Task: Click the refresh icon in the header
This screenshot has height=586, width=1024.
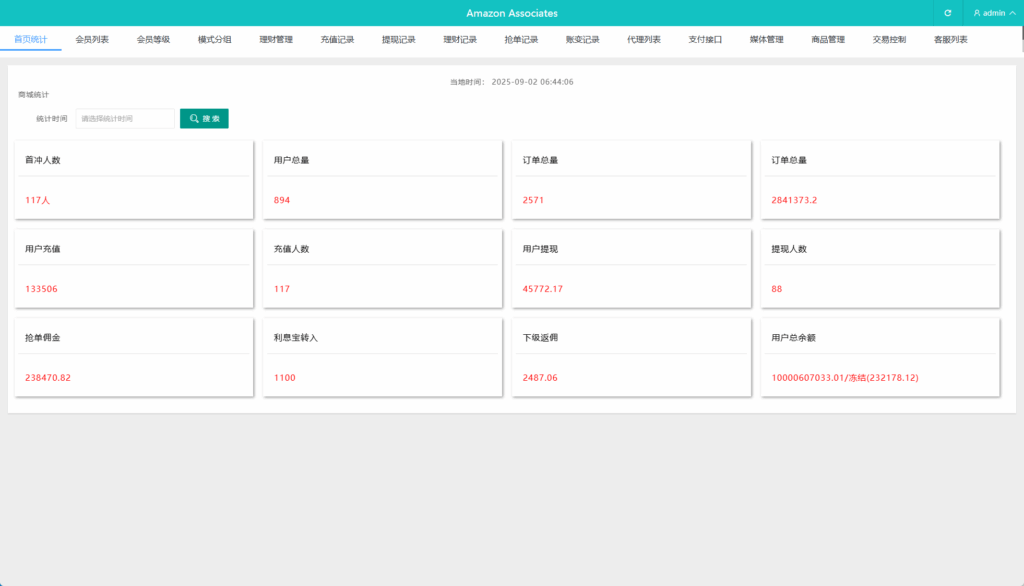Action: click(947, 13)
